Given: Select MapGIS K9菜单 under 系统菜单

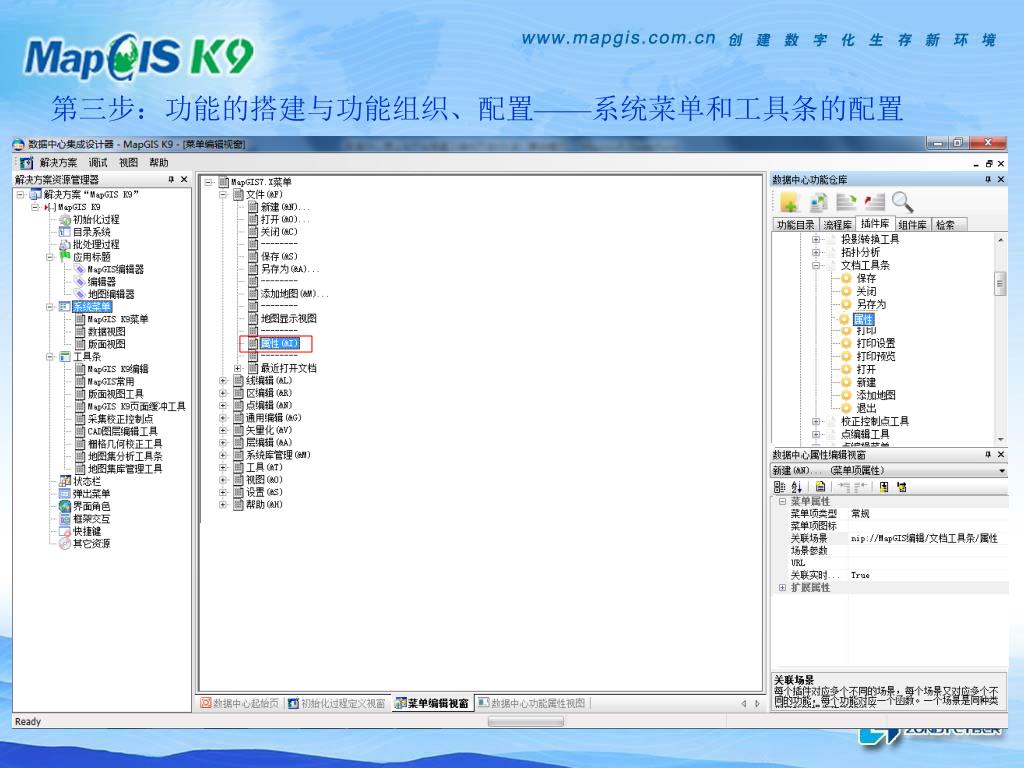Looking at the screenshot, I should pyautogui.click(x=118, y=319).
